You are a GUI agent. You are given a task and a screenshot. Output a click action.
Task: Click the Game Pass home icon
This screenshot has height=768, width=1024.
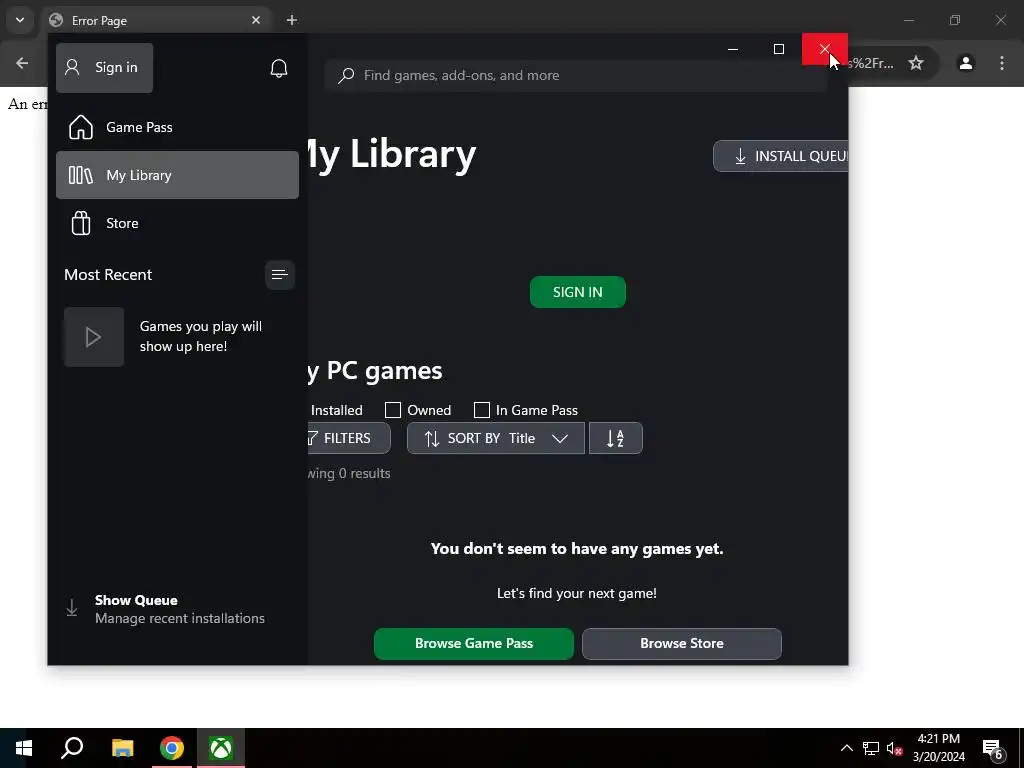pos(81,127)
